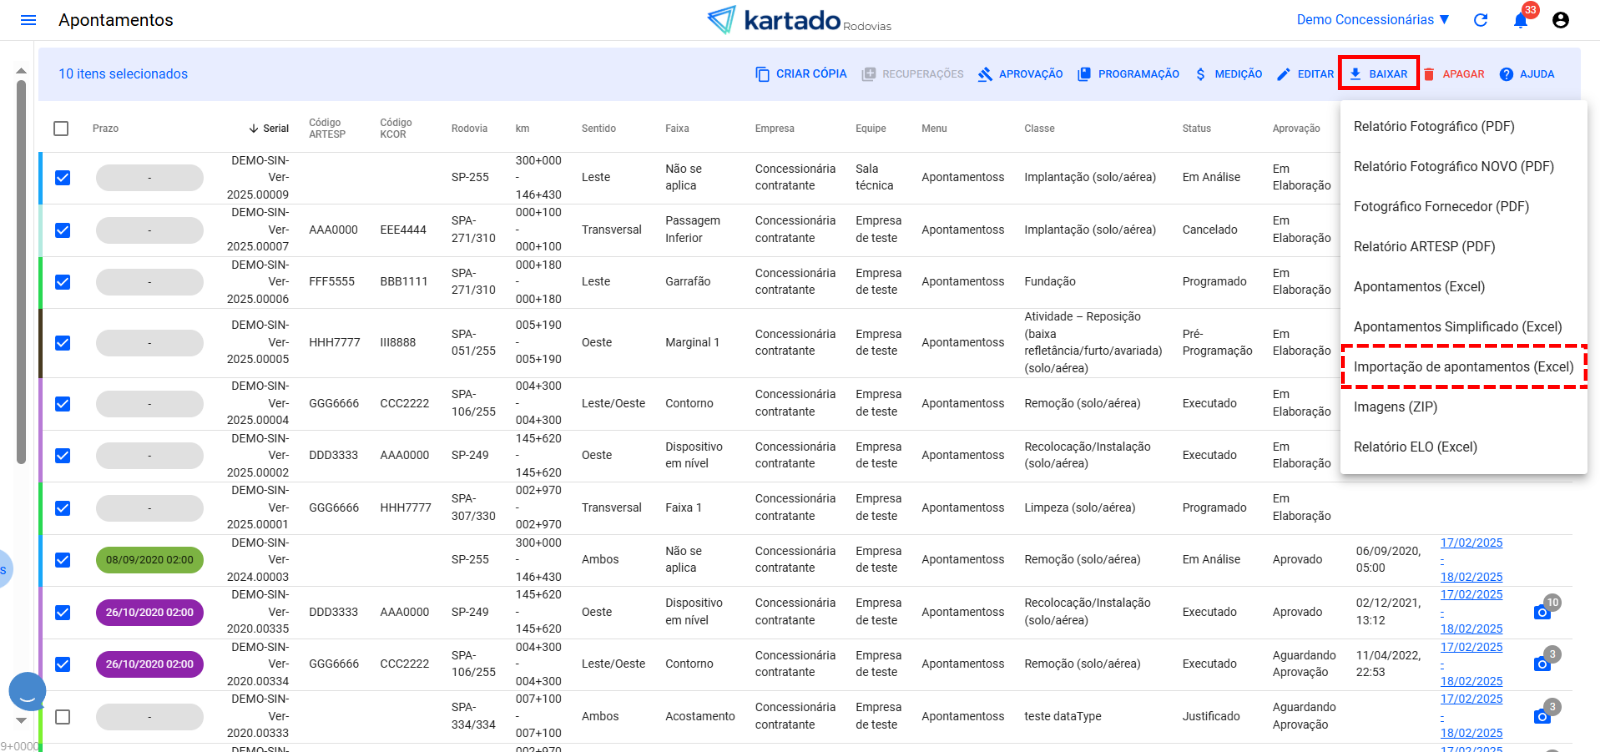Expand the Demo Concessionárias dropdown
This screenshot has height=752, width=1600.
point(1373,20)
